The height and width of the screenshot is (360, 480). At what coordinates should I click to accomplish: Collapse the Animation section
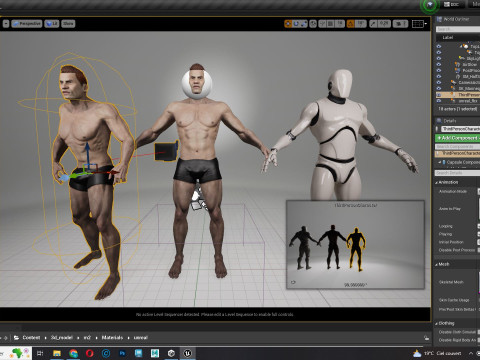point(437,182)
